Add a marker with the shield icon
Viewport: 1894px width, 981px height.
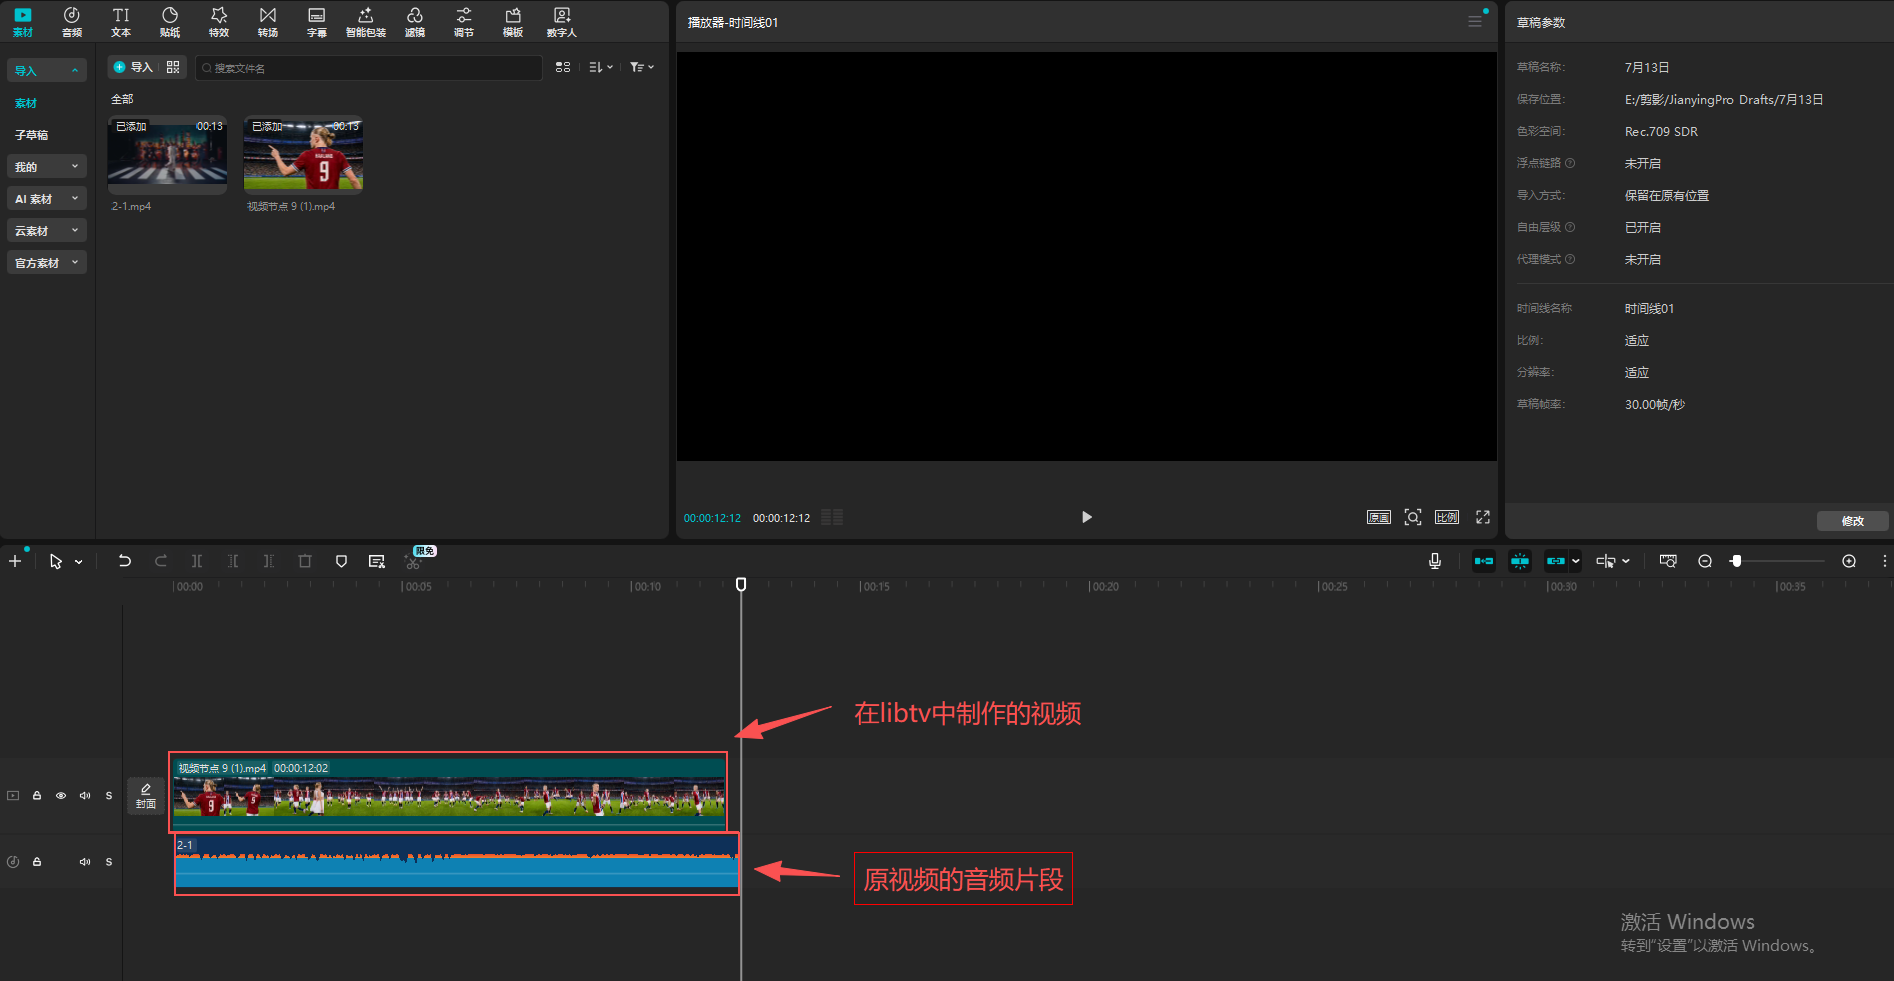click(341, 561)
